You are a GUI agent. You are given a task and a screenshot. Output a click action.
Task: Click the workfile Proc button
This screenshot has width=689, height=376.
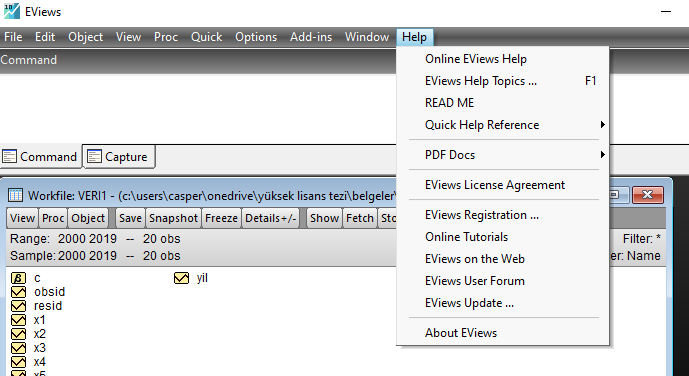tap(53, 218)
